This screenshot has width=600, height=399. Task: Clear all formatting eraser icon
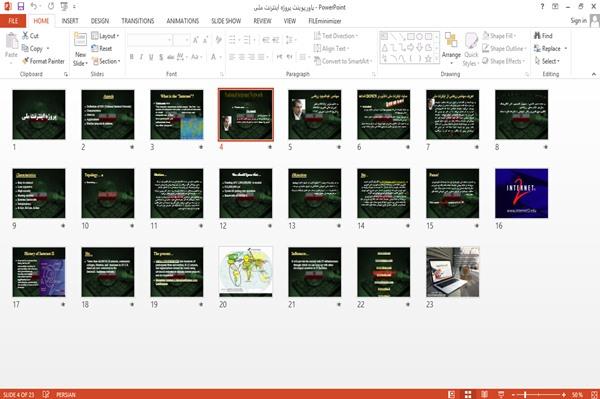(x=218, y=40)
